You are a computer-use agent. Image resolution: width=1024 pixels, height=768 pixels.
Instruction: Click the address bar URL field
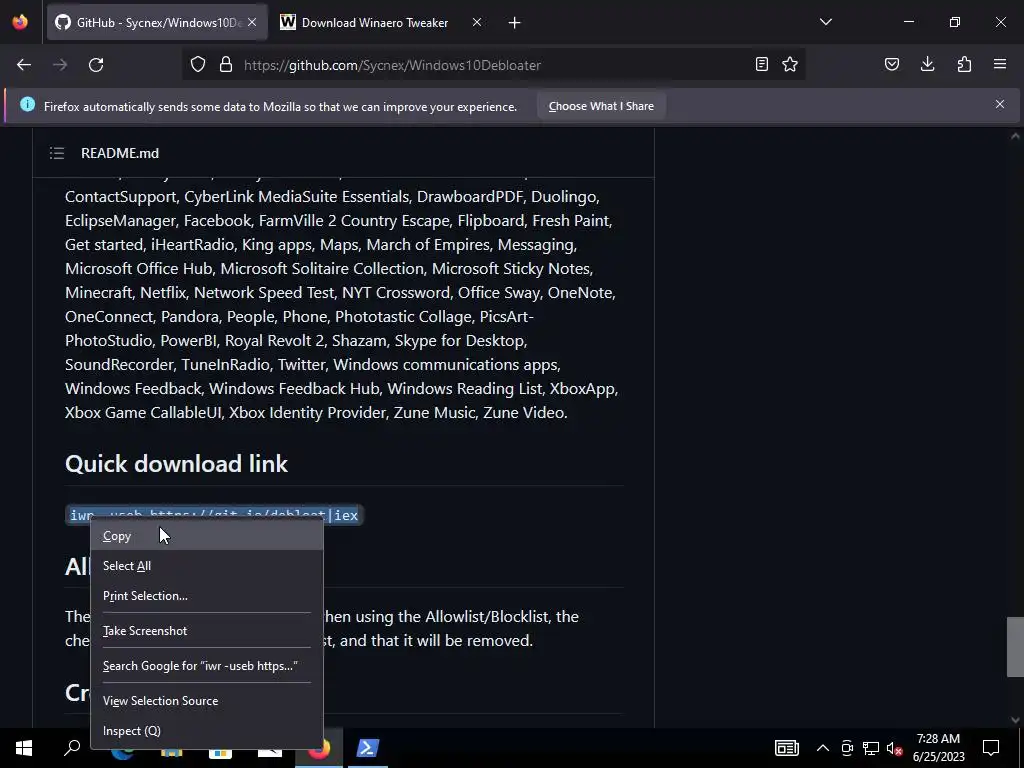coord(493,65)
